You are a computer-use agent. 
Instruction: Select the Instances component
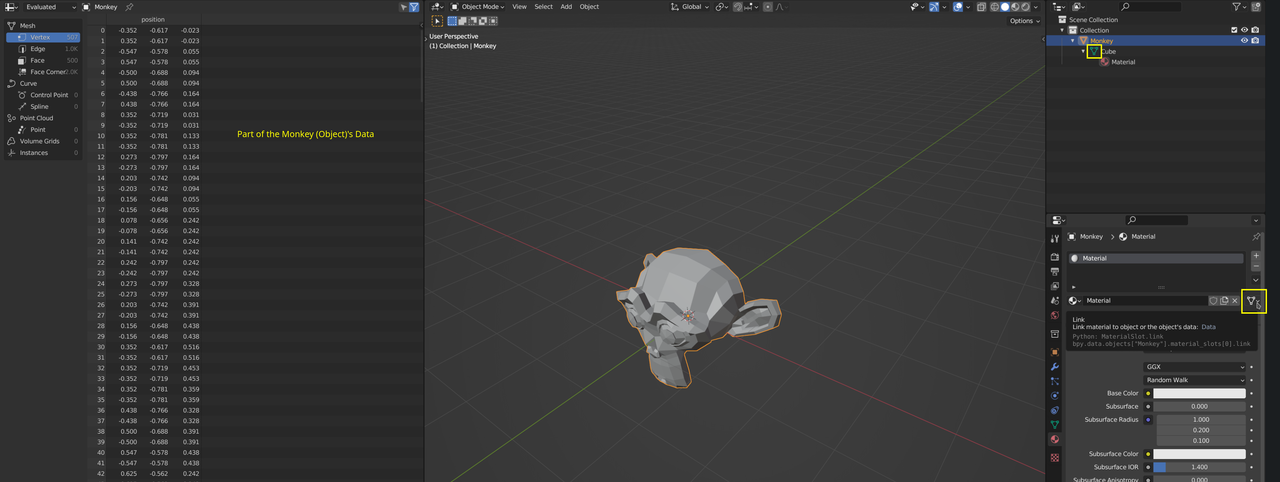coord(42,153)
